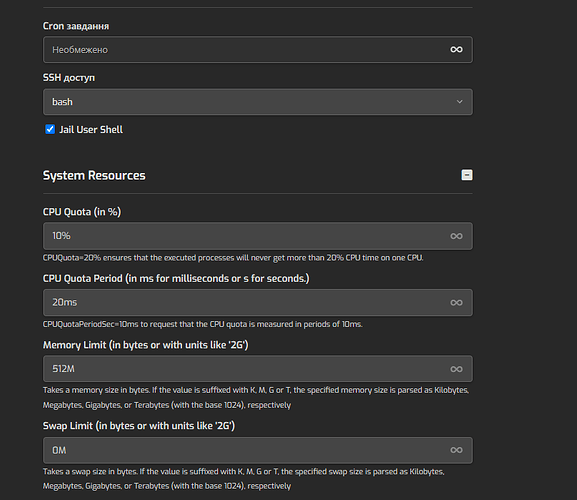Set Swap Limit unlimited with infinity icon
This screenshot has height=500, width=577.
click(456, 450)
